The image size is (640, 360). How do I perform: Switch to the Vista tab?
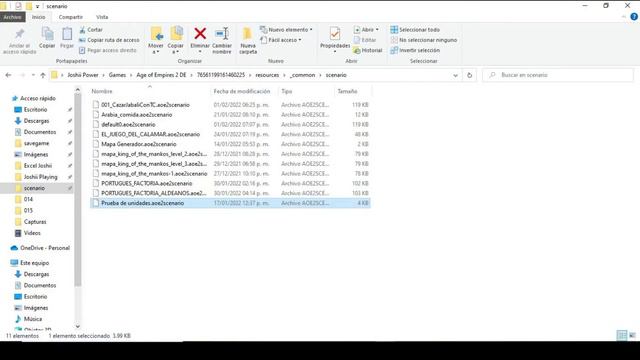click(x=102, y=17)
